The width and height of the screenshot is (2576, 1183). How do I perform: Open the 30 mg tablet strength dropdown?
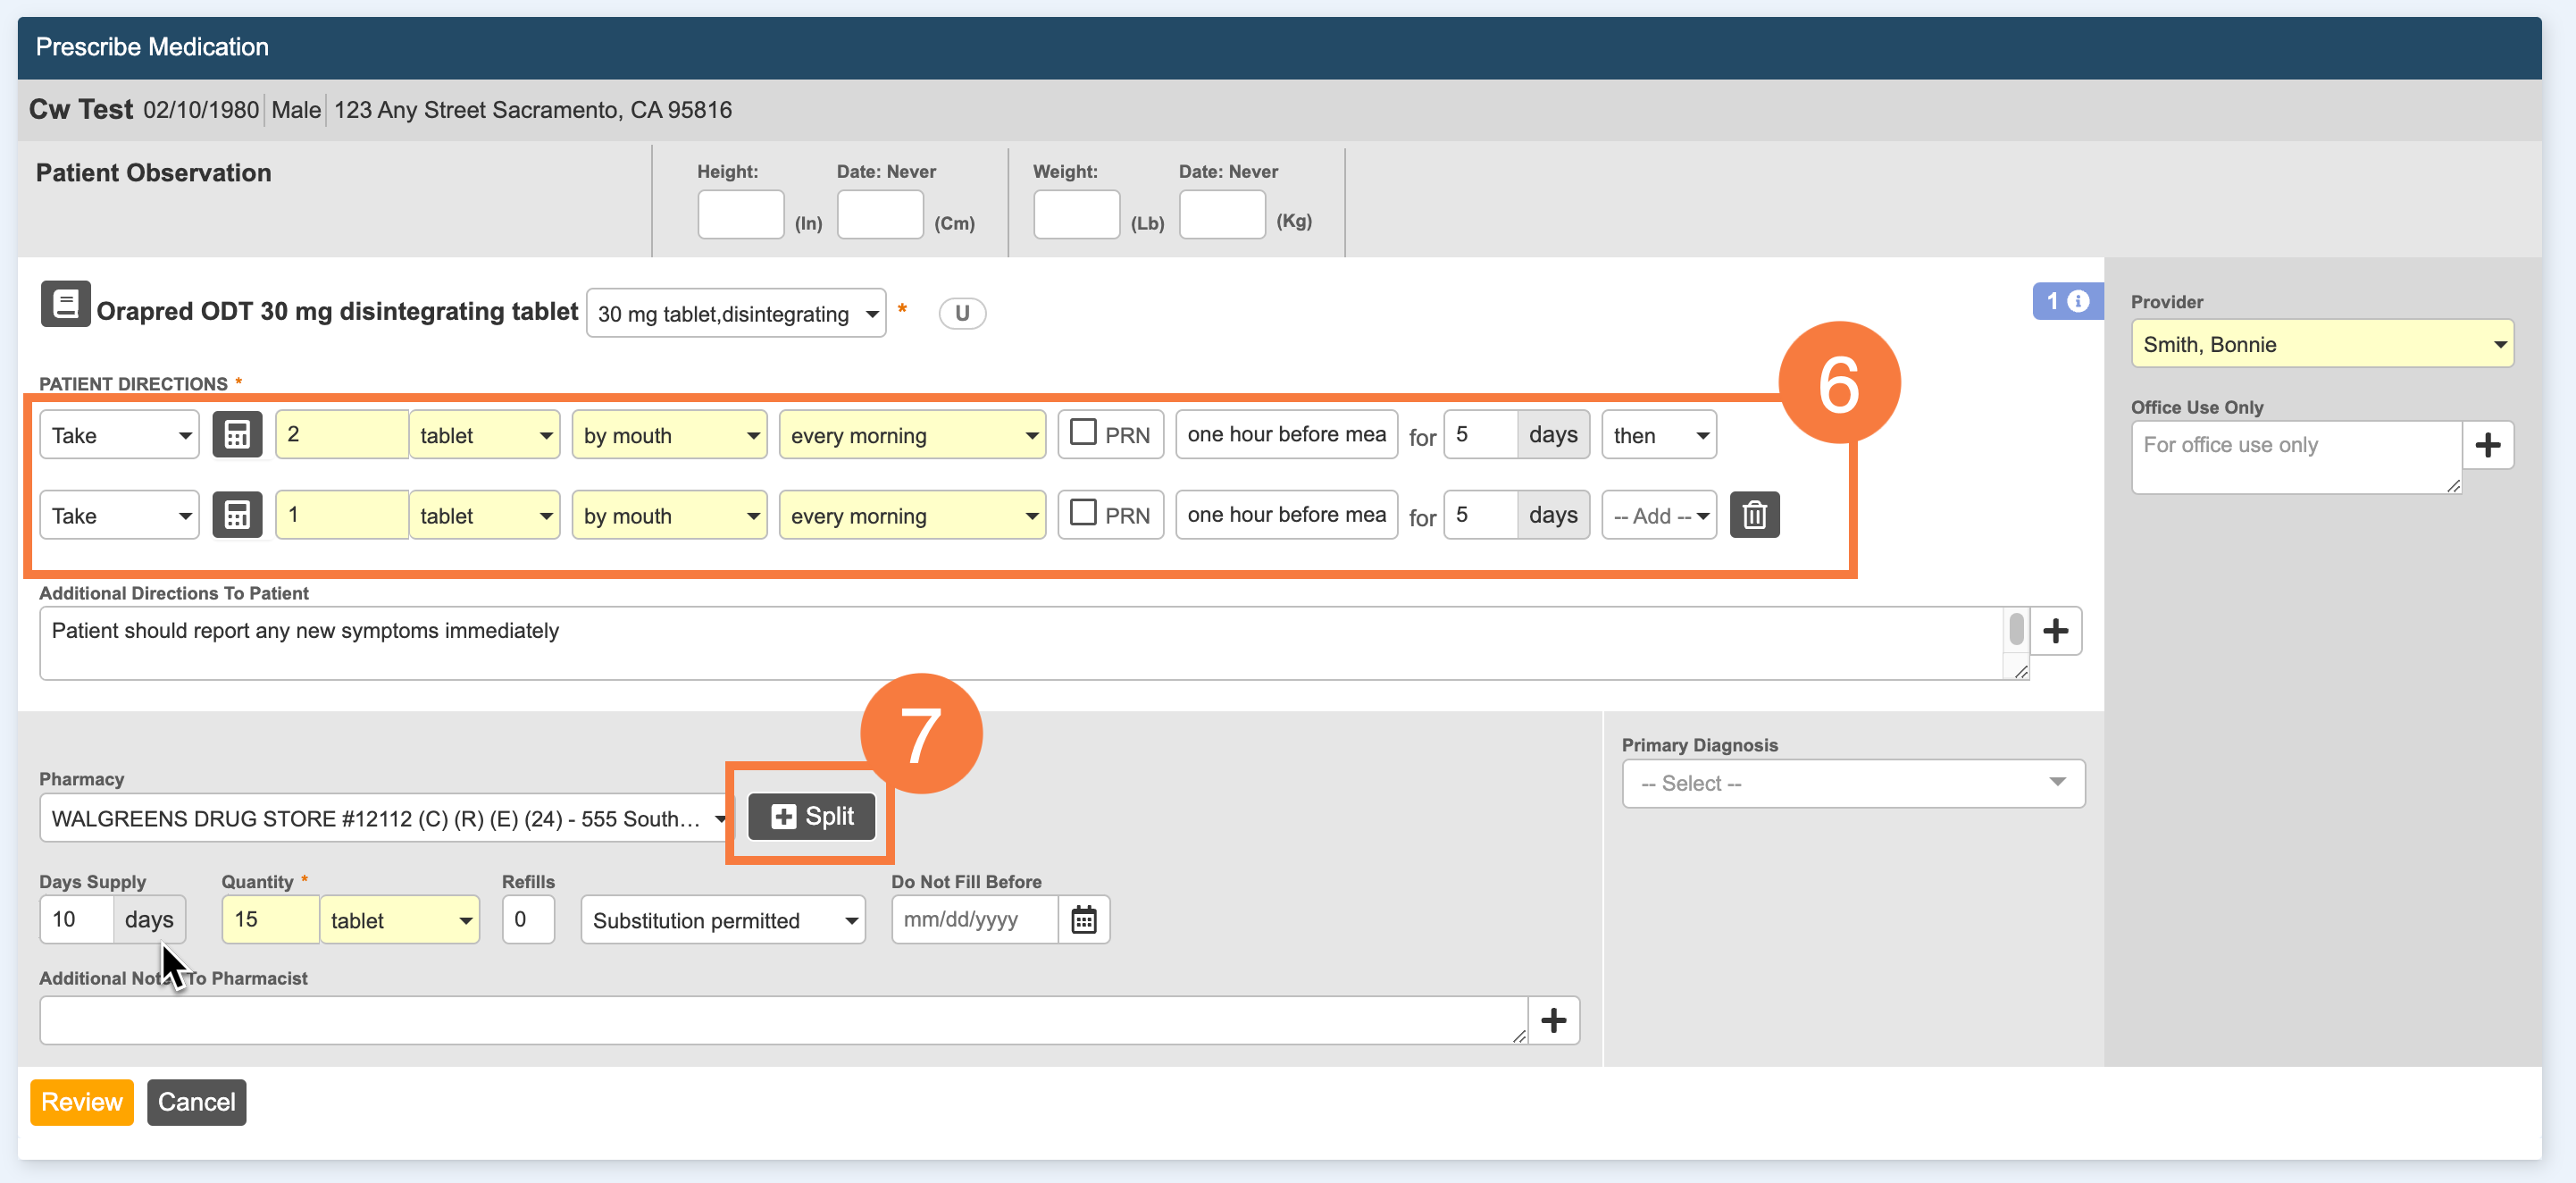pos(735,314)
